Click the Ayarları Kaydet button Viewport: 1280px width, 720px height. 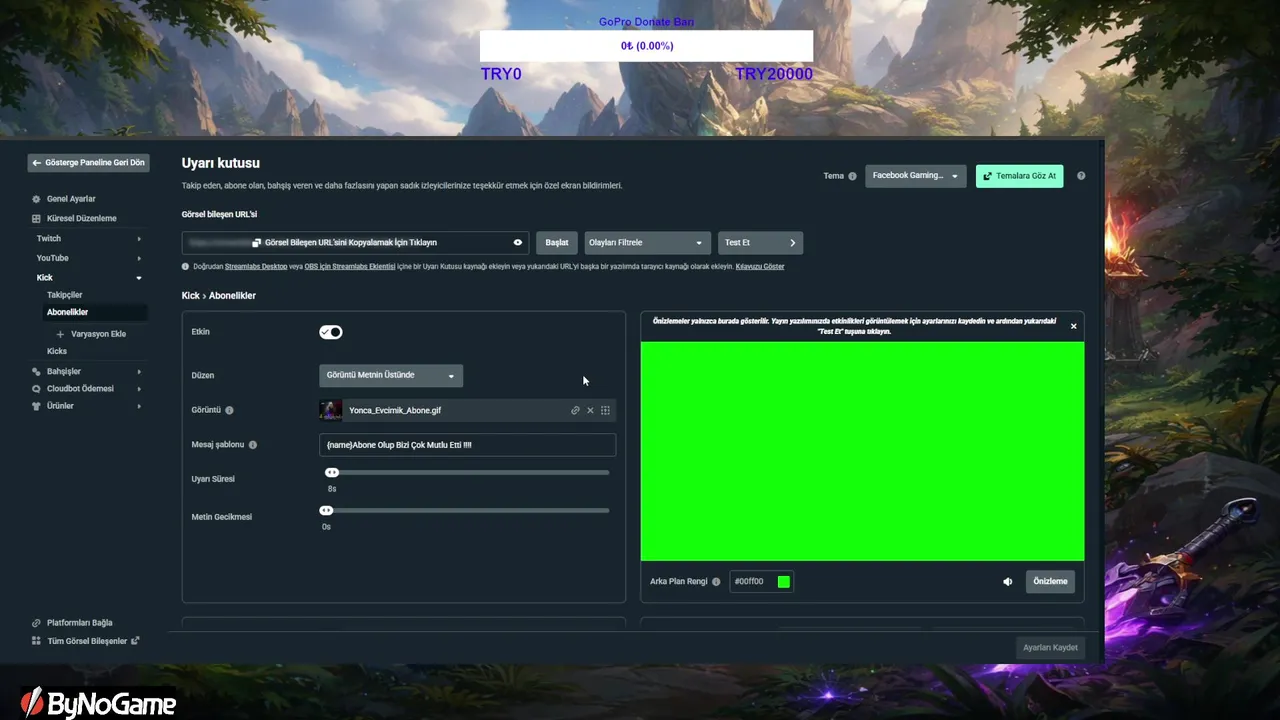1050,648
